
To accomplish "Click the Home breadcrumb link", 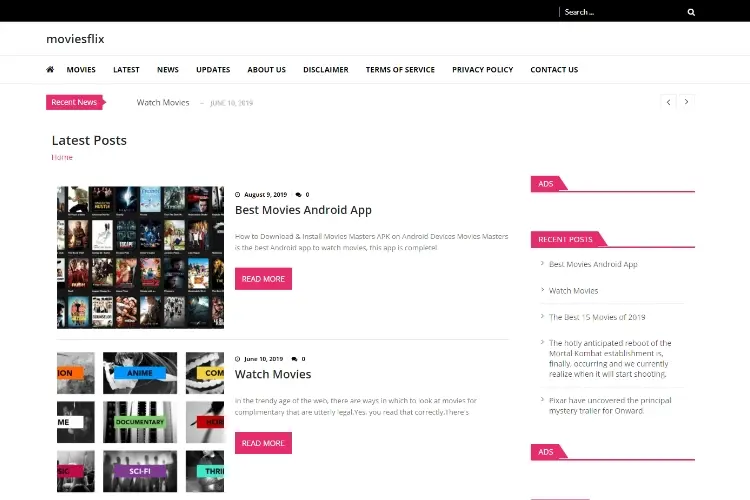I will point(62,157).
